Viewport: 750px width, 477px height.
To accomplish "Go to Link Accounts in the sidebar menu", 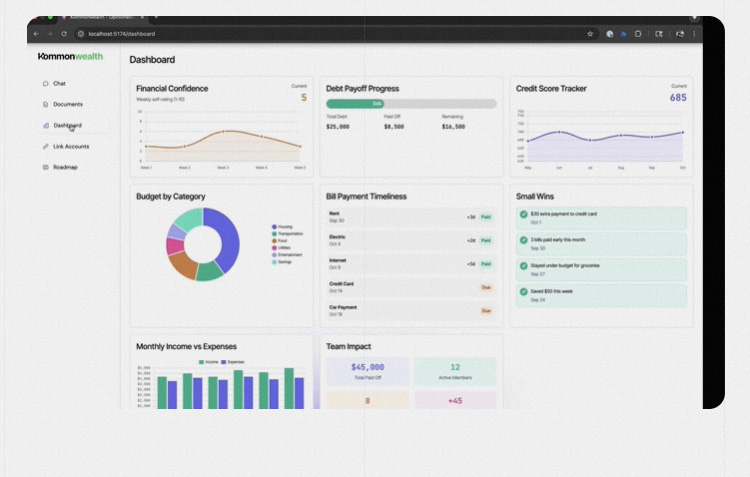I will coord(71,146).
